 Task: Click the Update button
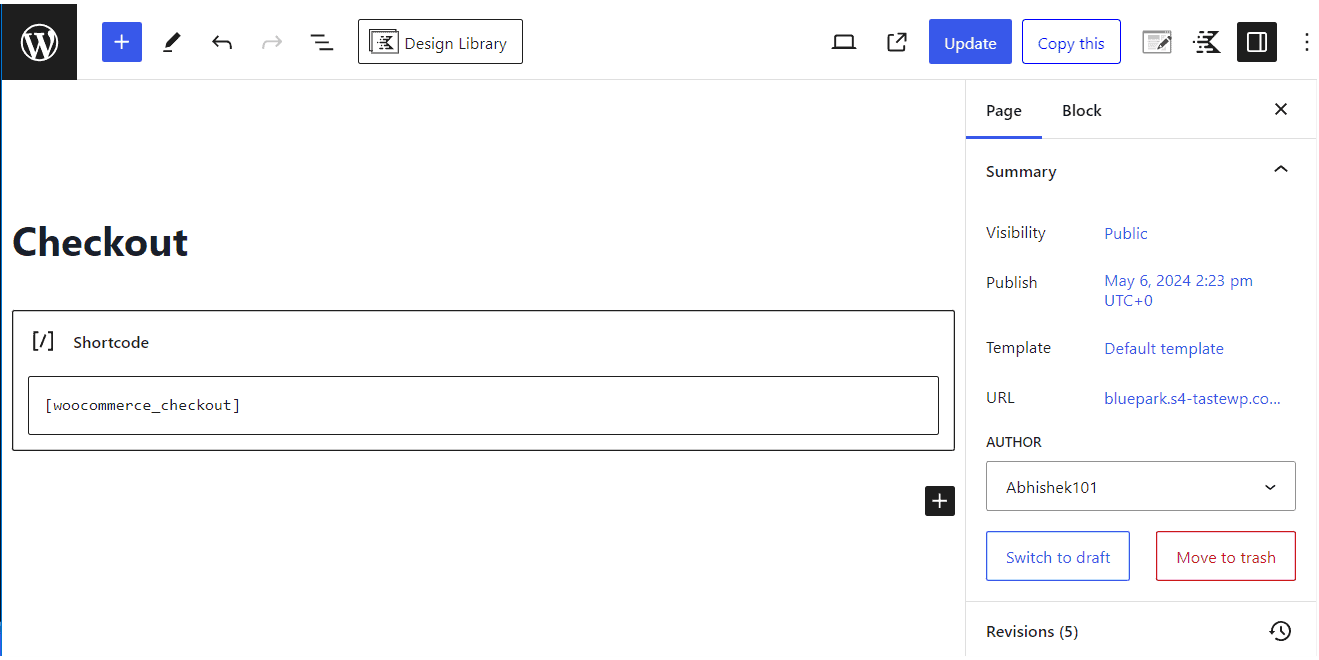coord(969,41)
